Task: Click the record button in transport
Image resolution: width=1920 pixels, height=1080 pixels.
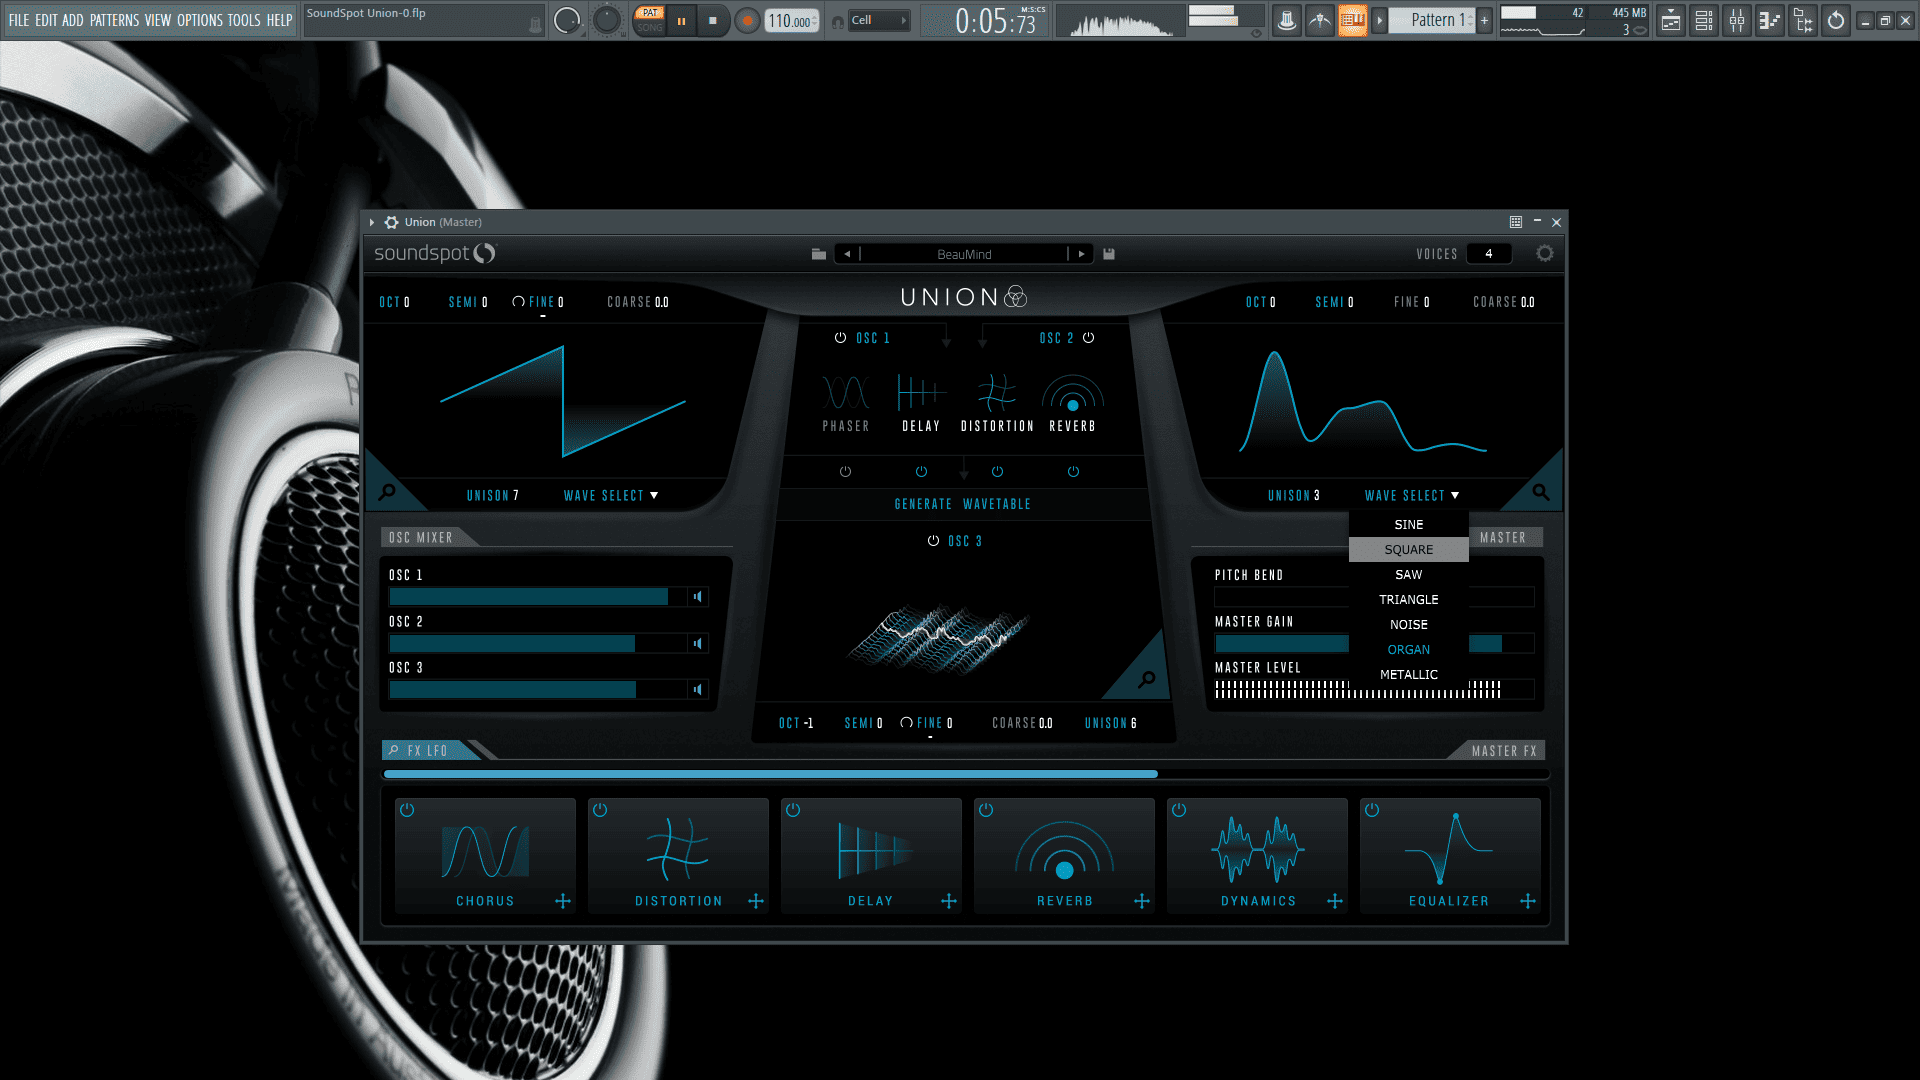Action: coord(746,20)
